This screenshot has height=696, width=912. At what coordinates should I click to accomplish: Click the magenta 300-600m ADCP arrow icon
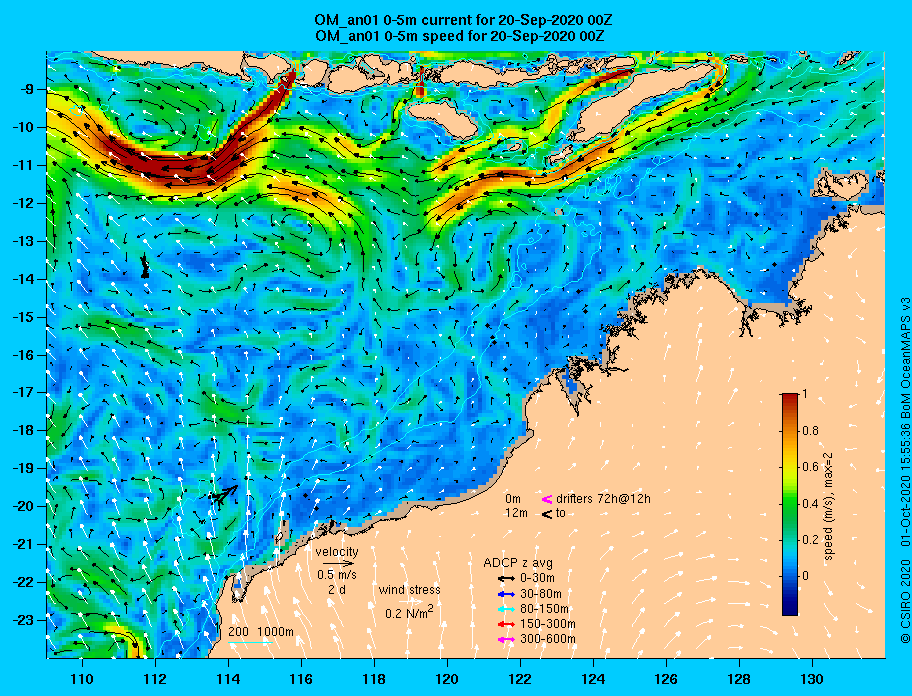(506, 640)
